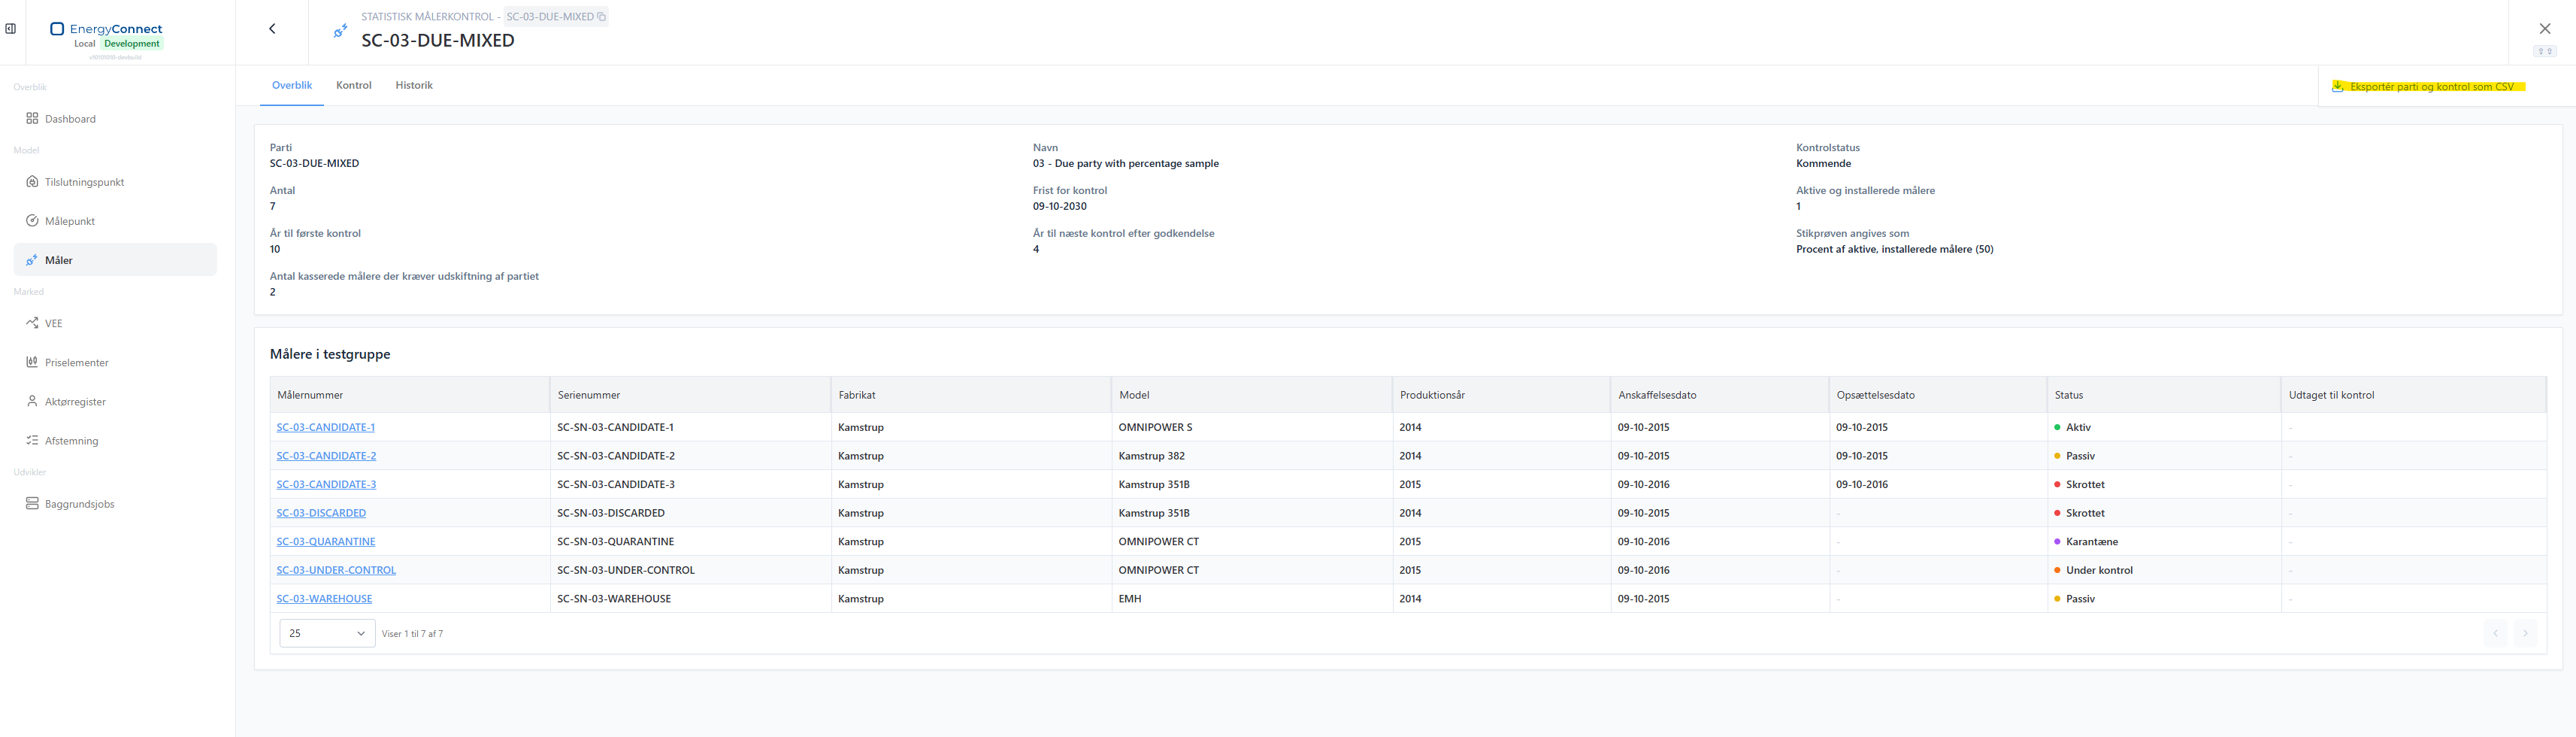Click the EnergyConnect logo
The image size is (2576, 737).
(106, 29)
